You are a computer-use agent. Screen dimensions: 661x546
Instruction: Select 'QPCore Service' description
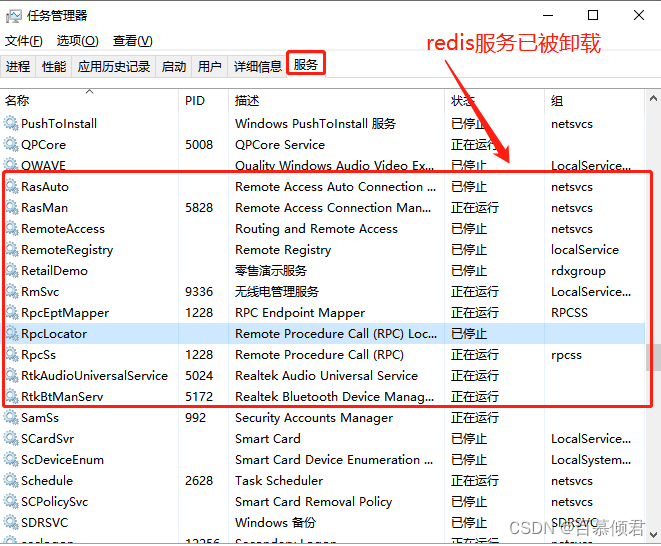click(280, 144)
